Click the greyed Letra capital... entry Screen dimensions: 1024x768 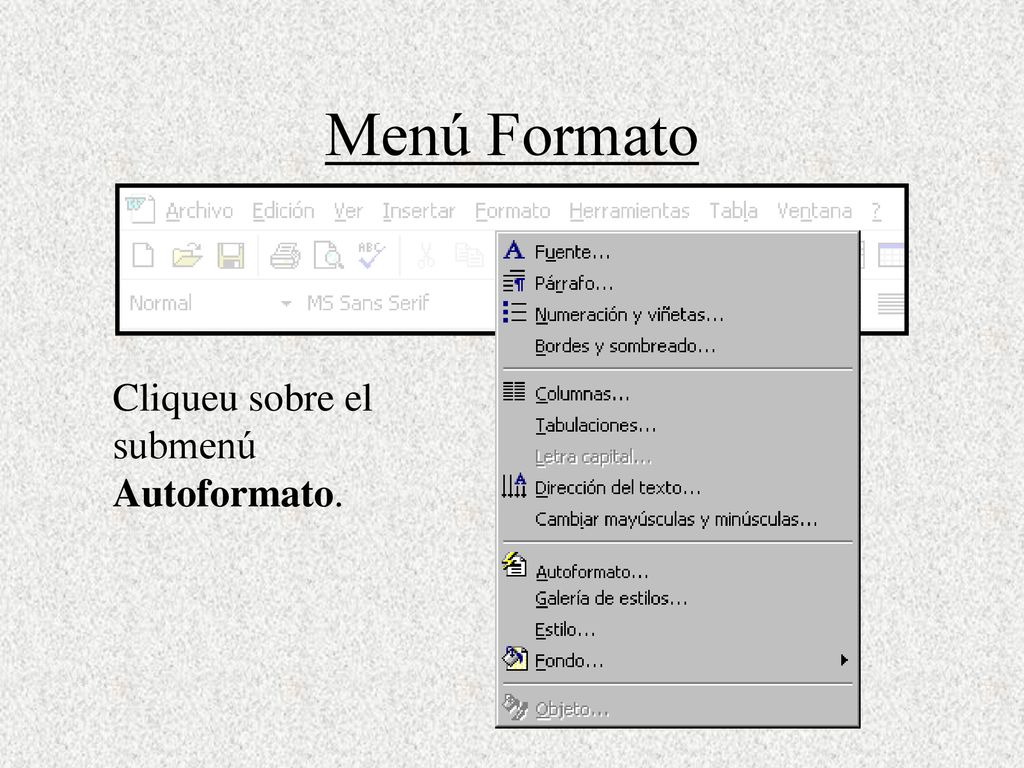[678, 456]
